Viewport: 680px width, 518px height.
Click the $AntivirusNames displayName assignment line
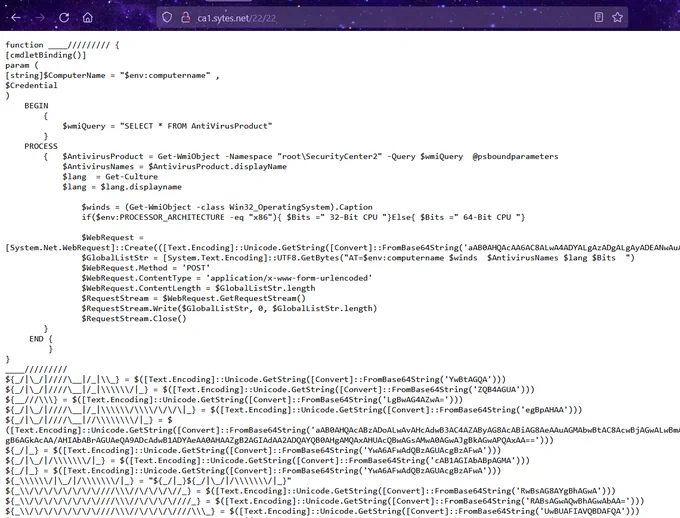click(x=174, y=167)
